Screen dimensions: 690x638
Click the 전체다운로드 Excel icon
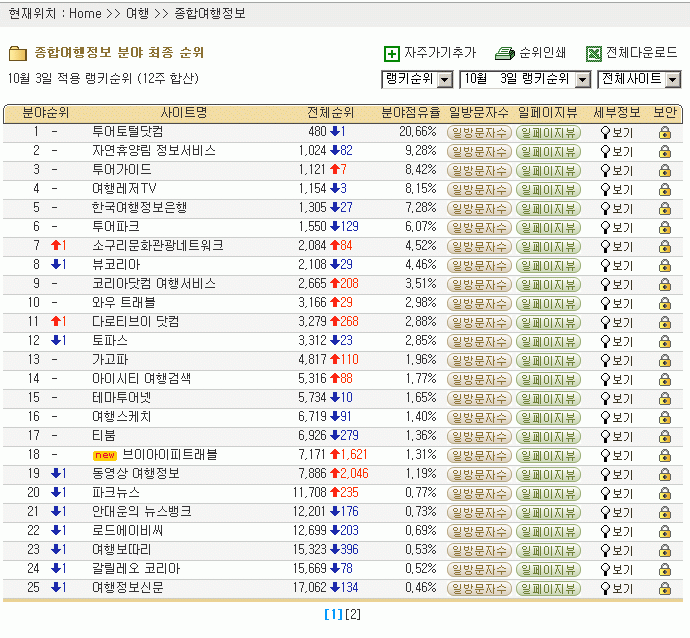pyautogui.click(x=594, y=54)
